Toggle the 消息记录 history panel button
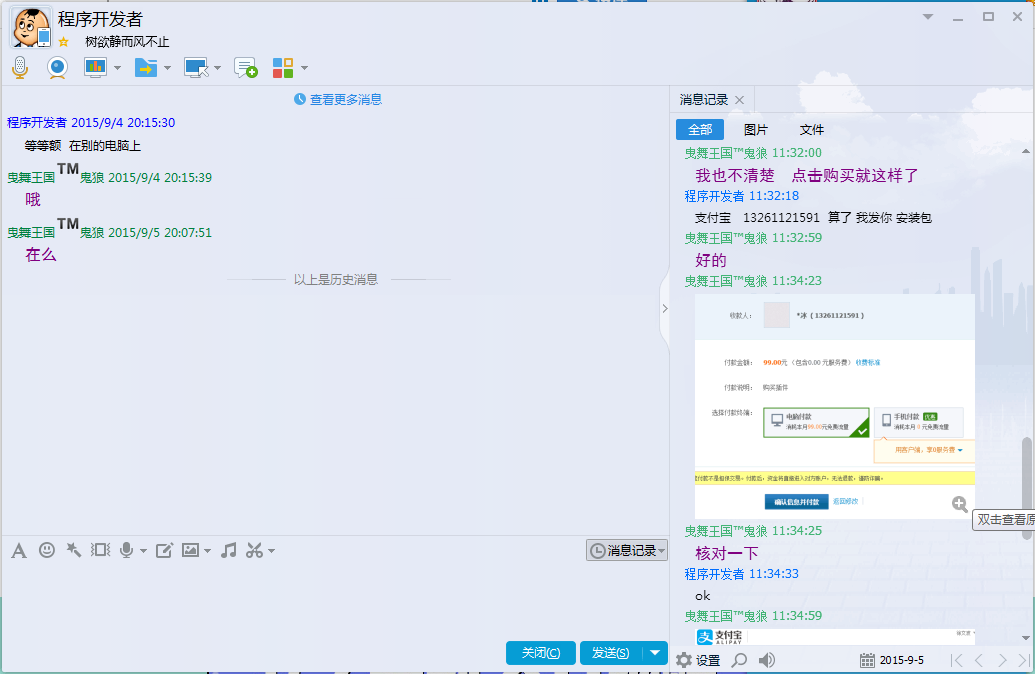1035x674 pixels. click(626, 550)
